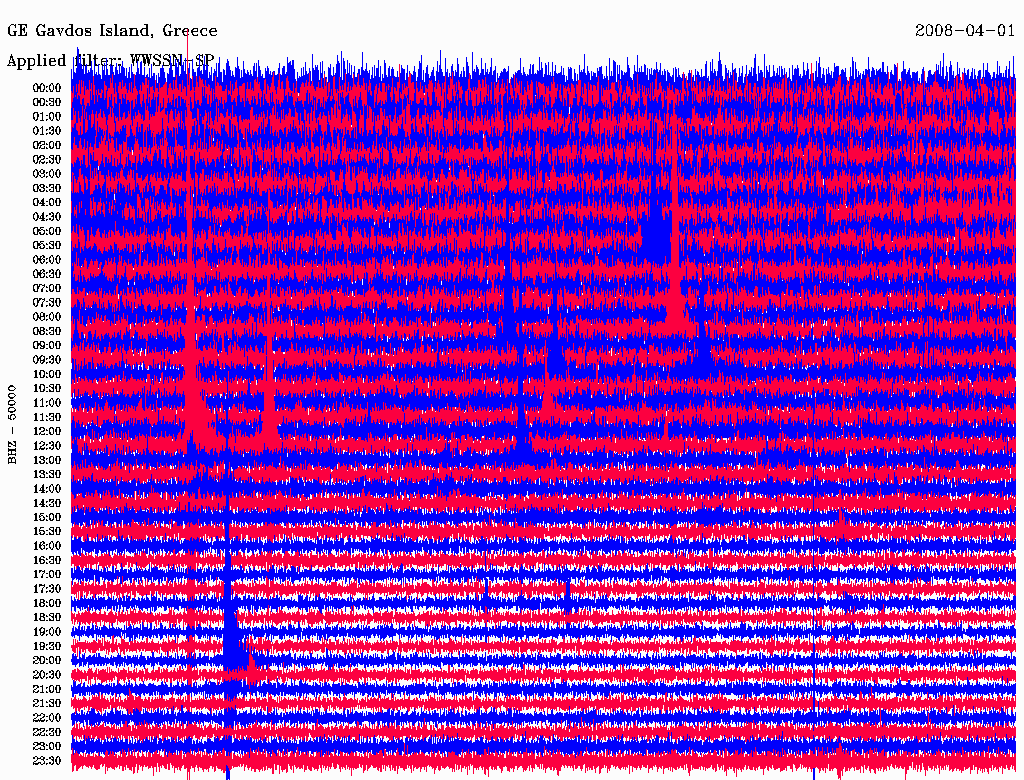
Task: Select the 18:00 time label
Action: (47, 604)
